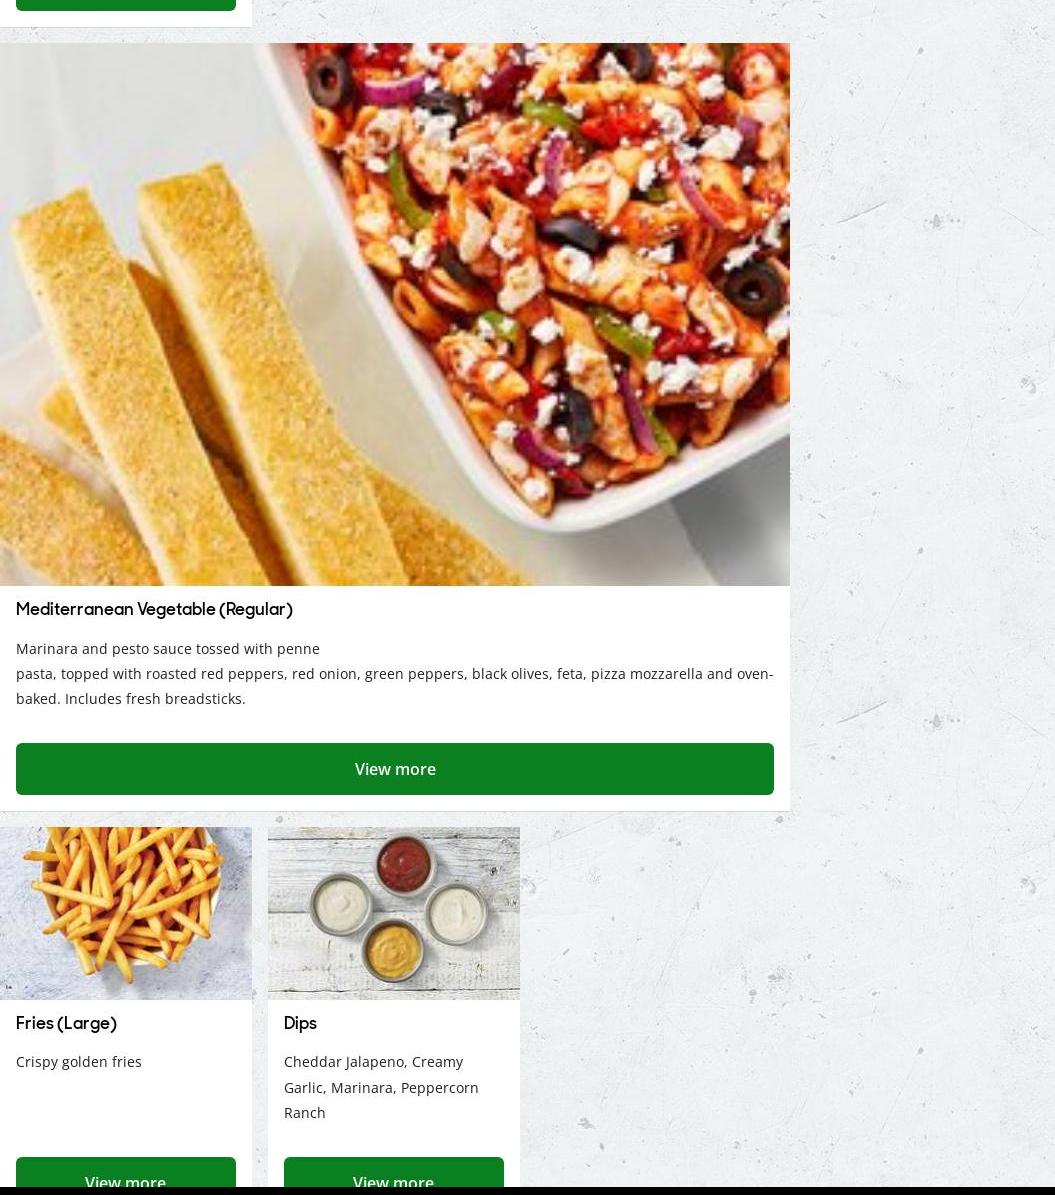Click the black olive slices in the pasta photo
Viewport: 1055px width, 1195px height.
(753, 288)
